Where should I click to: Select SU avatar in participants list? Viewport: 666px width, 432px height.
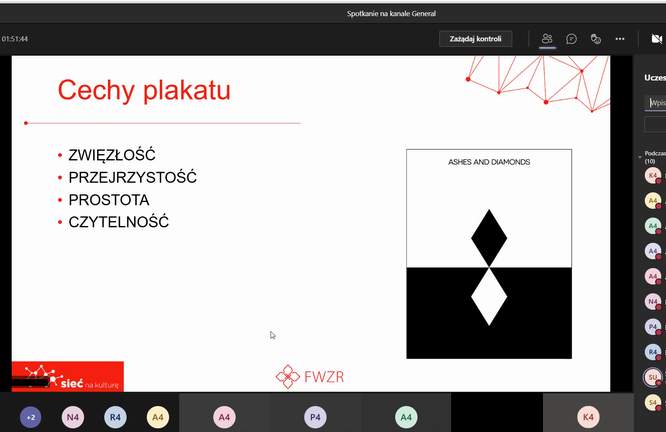(653, 377)
